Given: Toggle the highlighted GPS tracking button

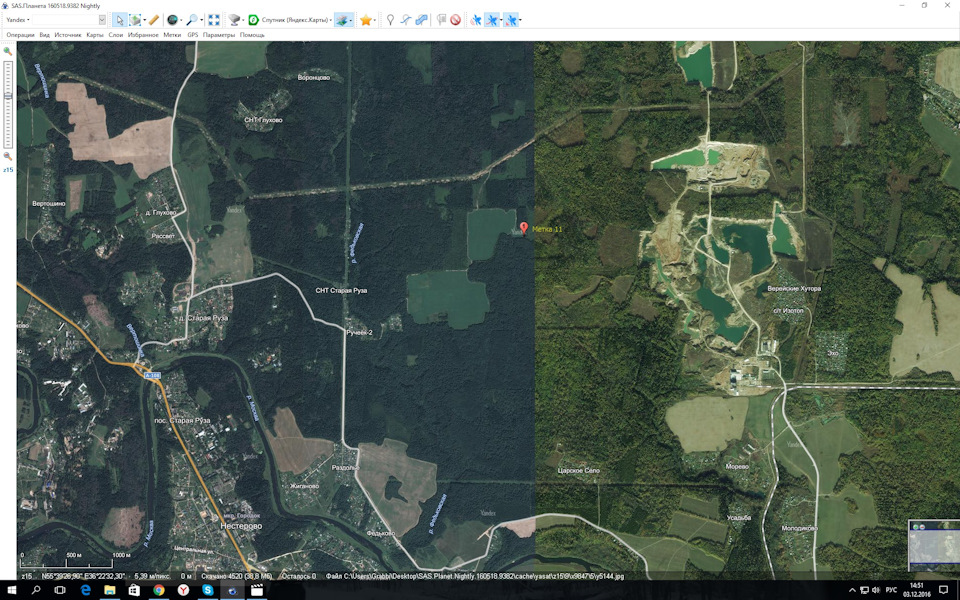Looking at the screenshot, I should pyautogui.click(x=492, y=20).
